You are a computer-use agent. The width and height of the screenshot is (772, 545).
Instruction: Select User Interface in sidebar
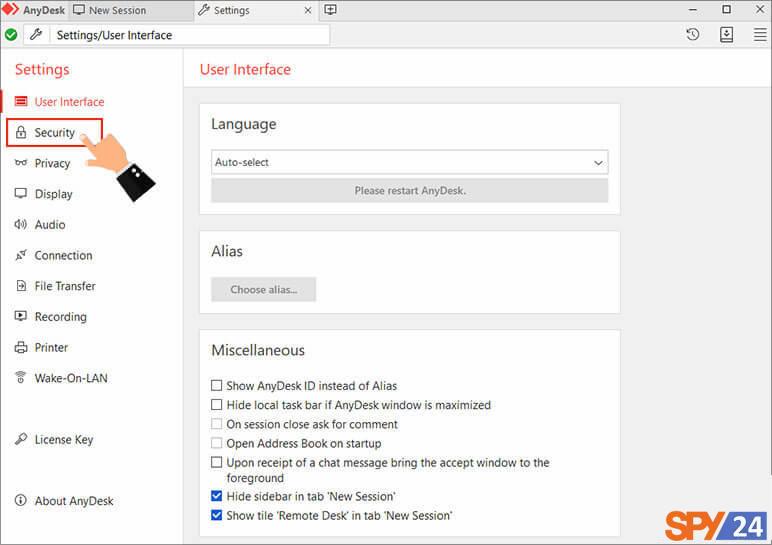click(69, 101)
